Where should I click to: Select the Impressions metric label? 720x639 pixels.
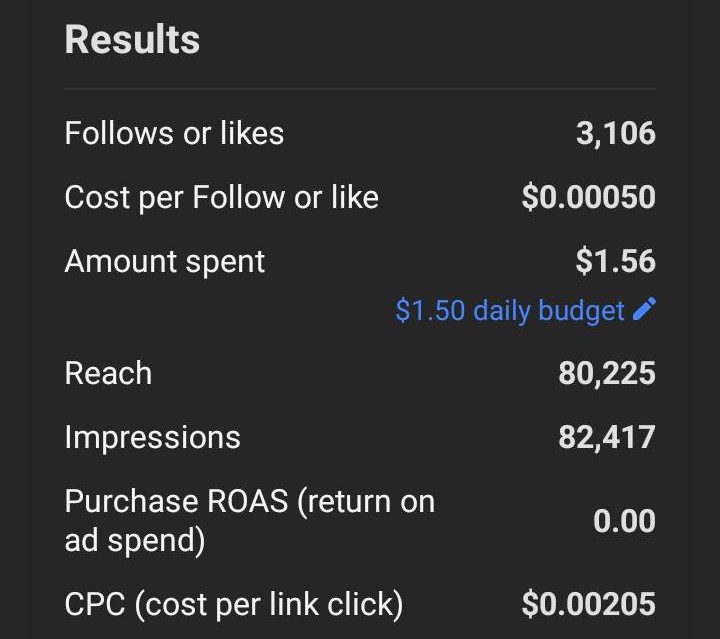[x=152, y=438]
